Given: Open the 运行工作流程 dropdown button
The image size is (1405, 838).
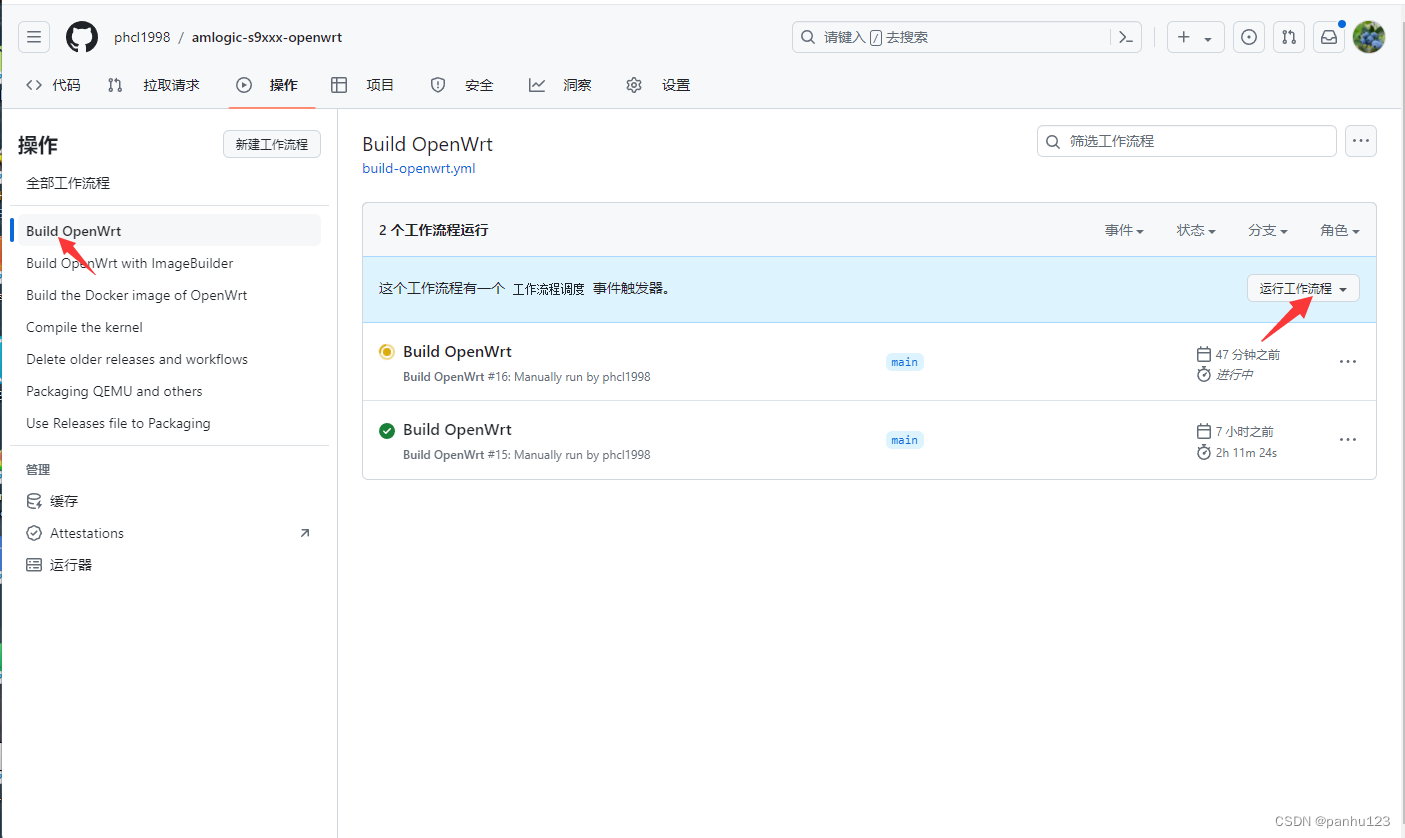Looking at the screenshot, I should [1303, 289].
